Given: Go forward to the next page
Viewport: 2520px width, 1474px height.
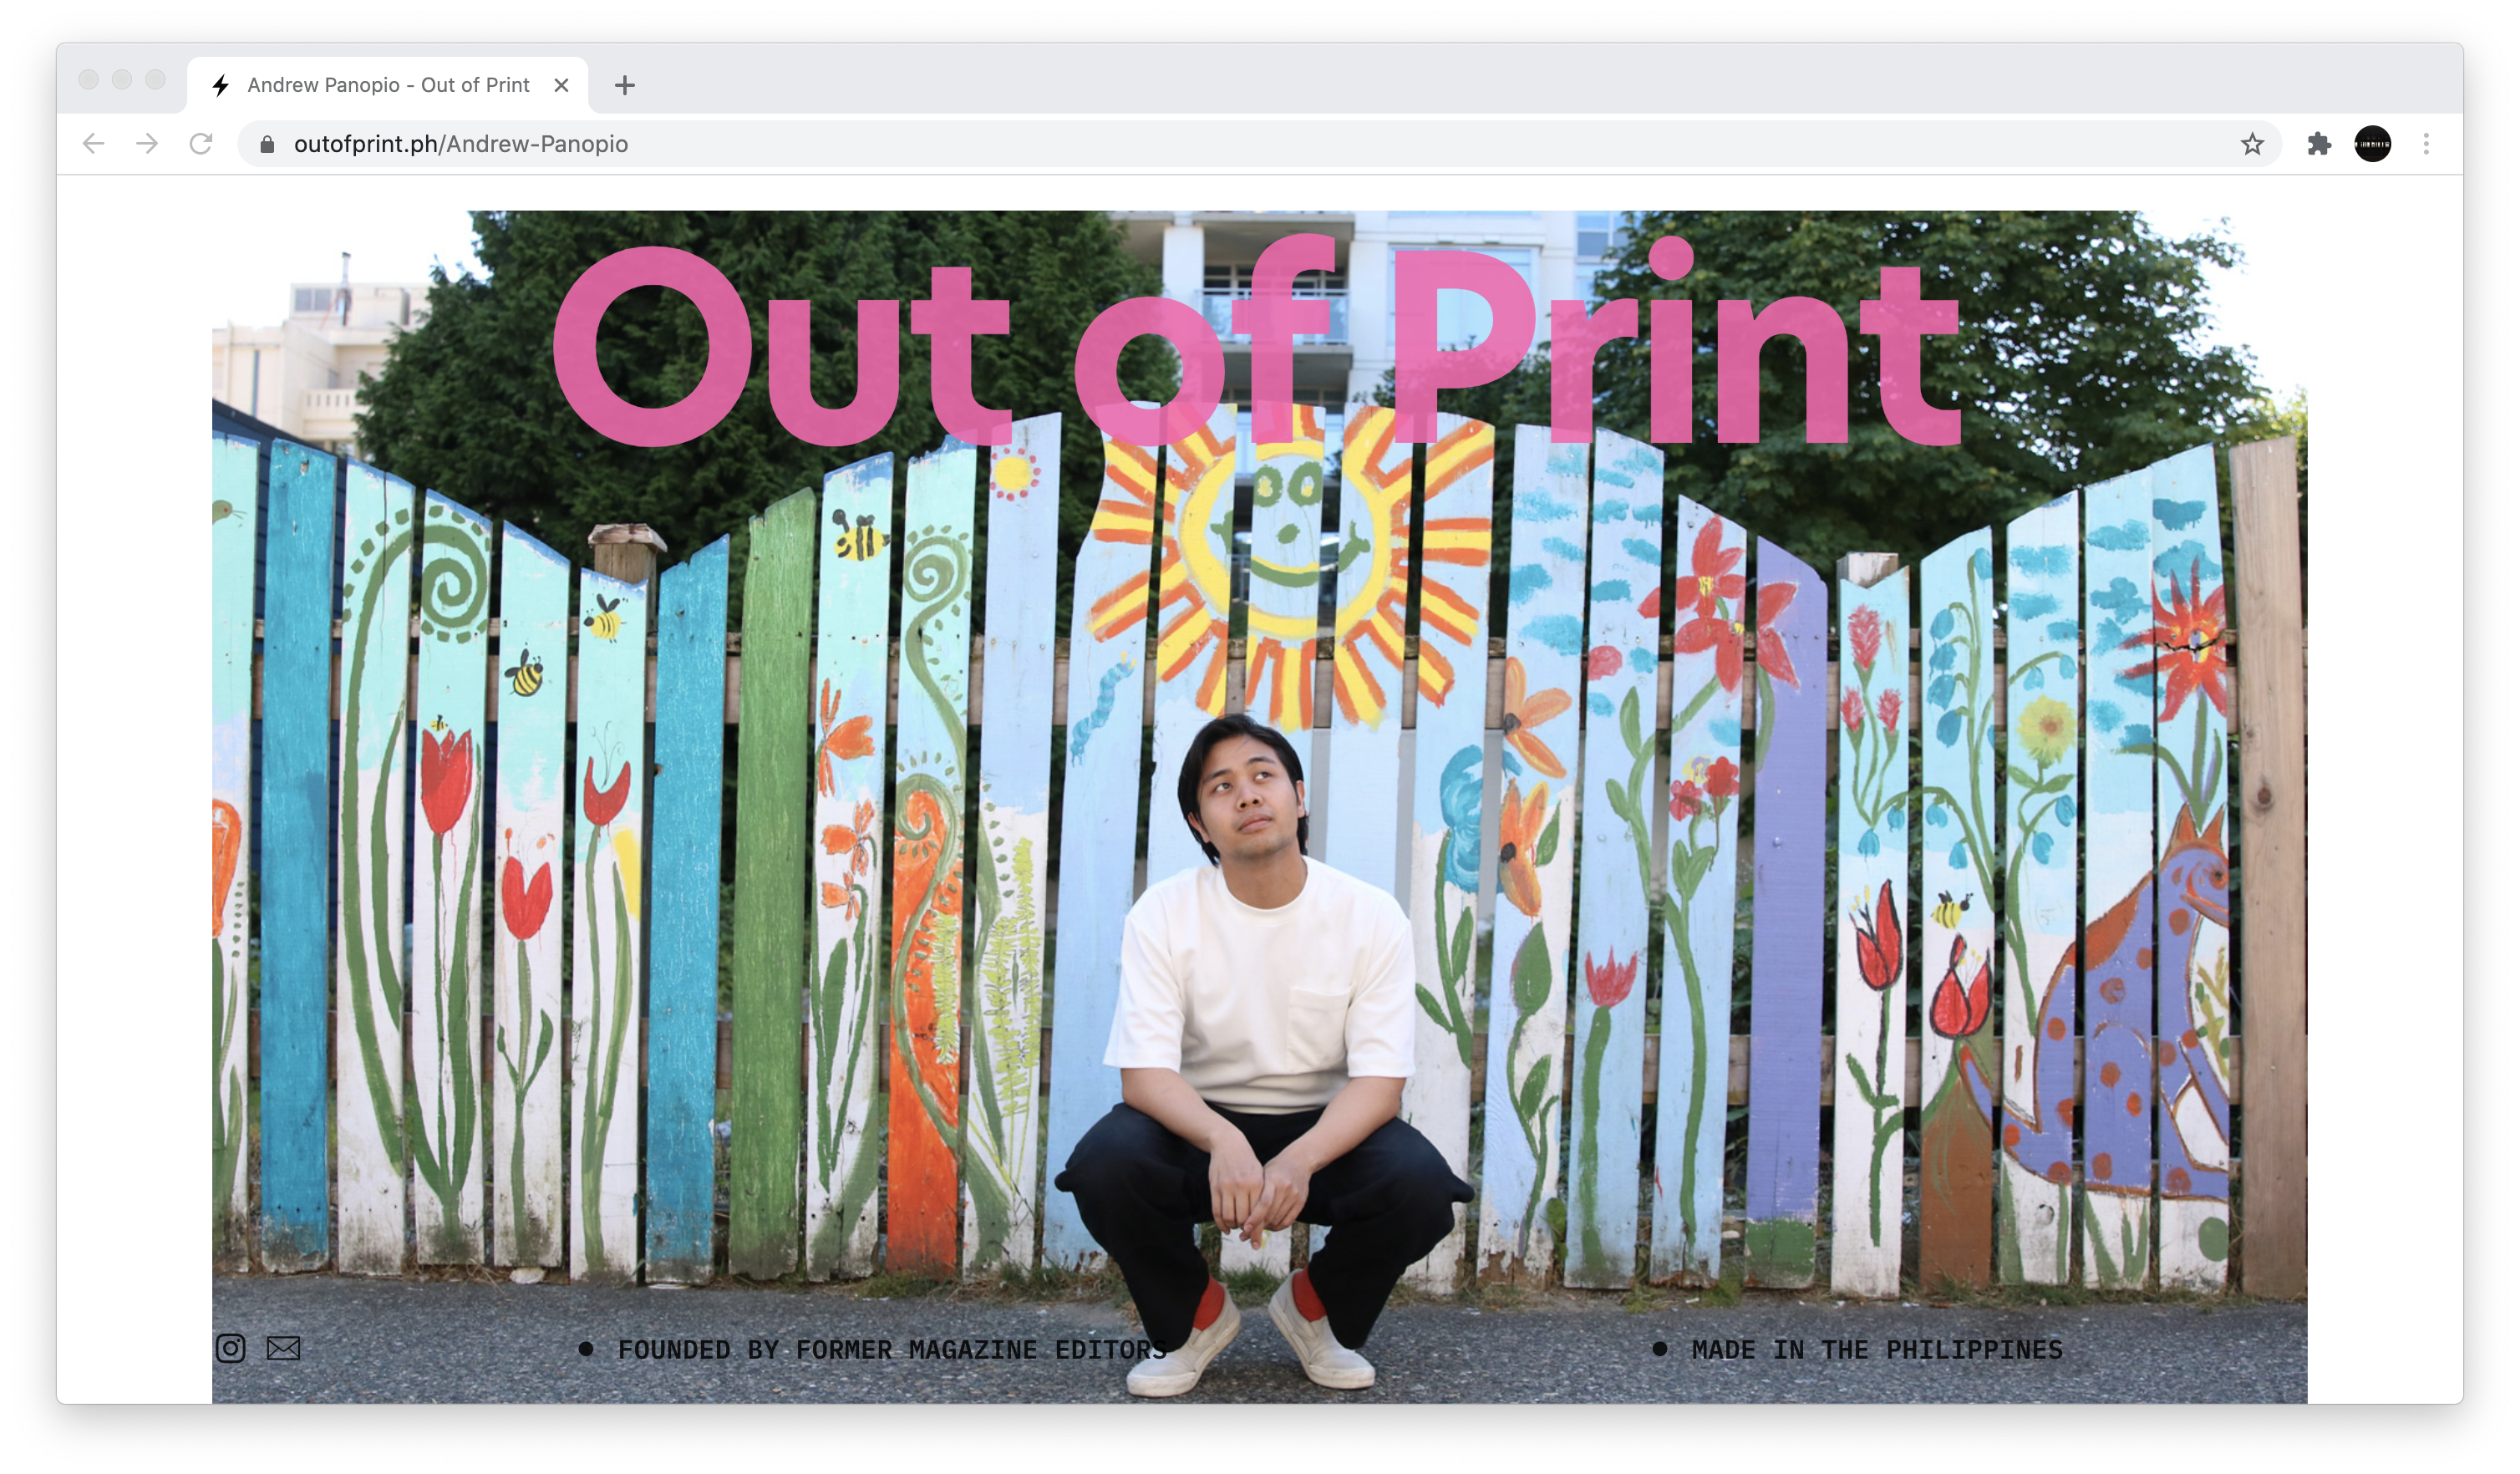Looking at the screenshot, I should (x=147, y=144).
